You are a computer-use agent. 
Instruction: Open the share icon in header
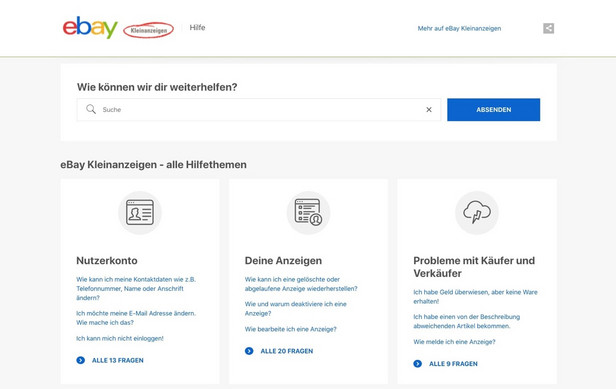pyautogui.click(x=548, y=28)
